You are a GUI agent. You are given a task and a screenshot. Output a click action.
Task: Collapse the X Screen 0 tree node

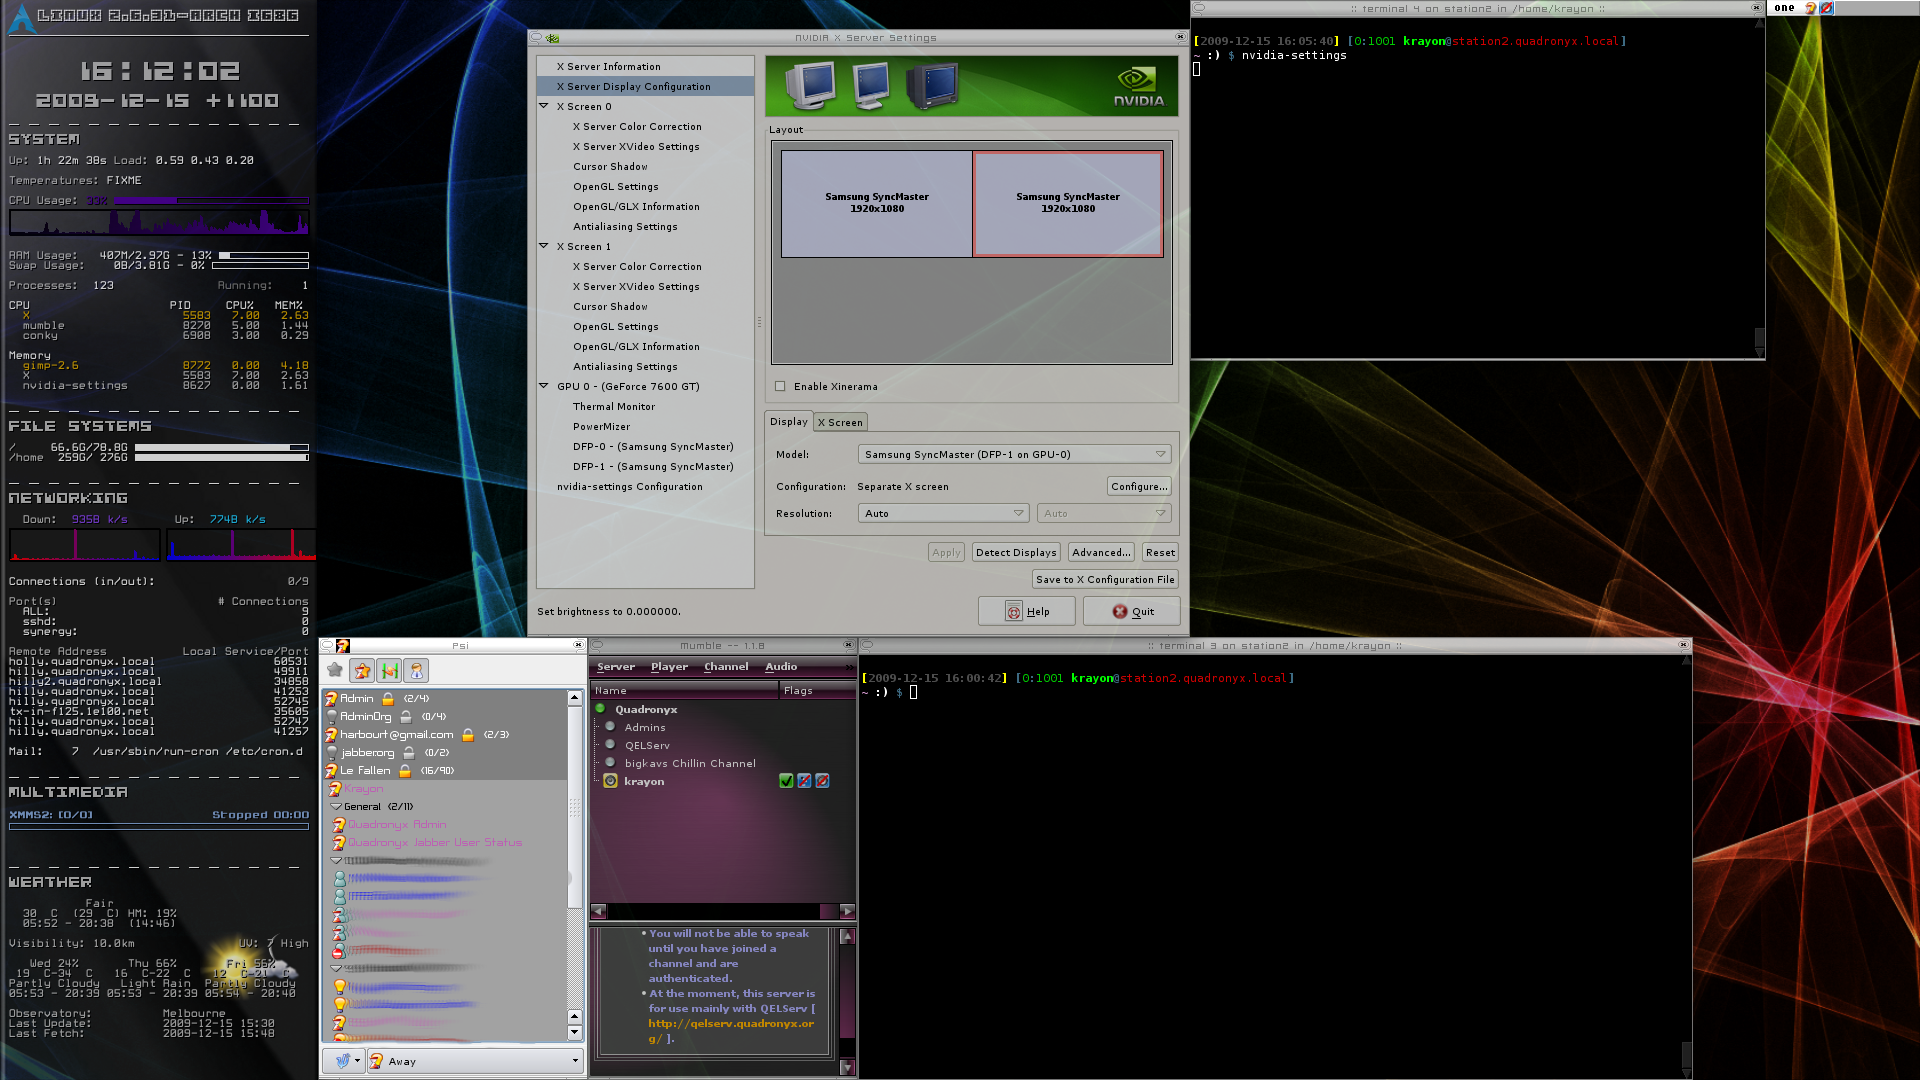point(544,106)
